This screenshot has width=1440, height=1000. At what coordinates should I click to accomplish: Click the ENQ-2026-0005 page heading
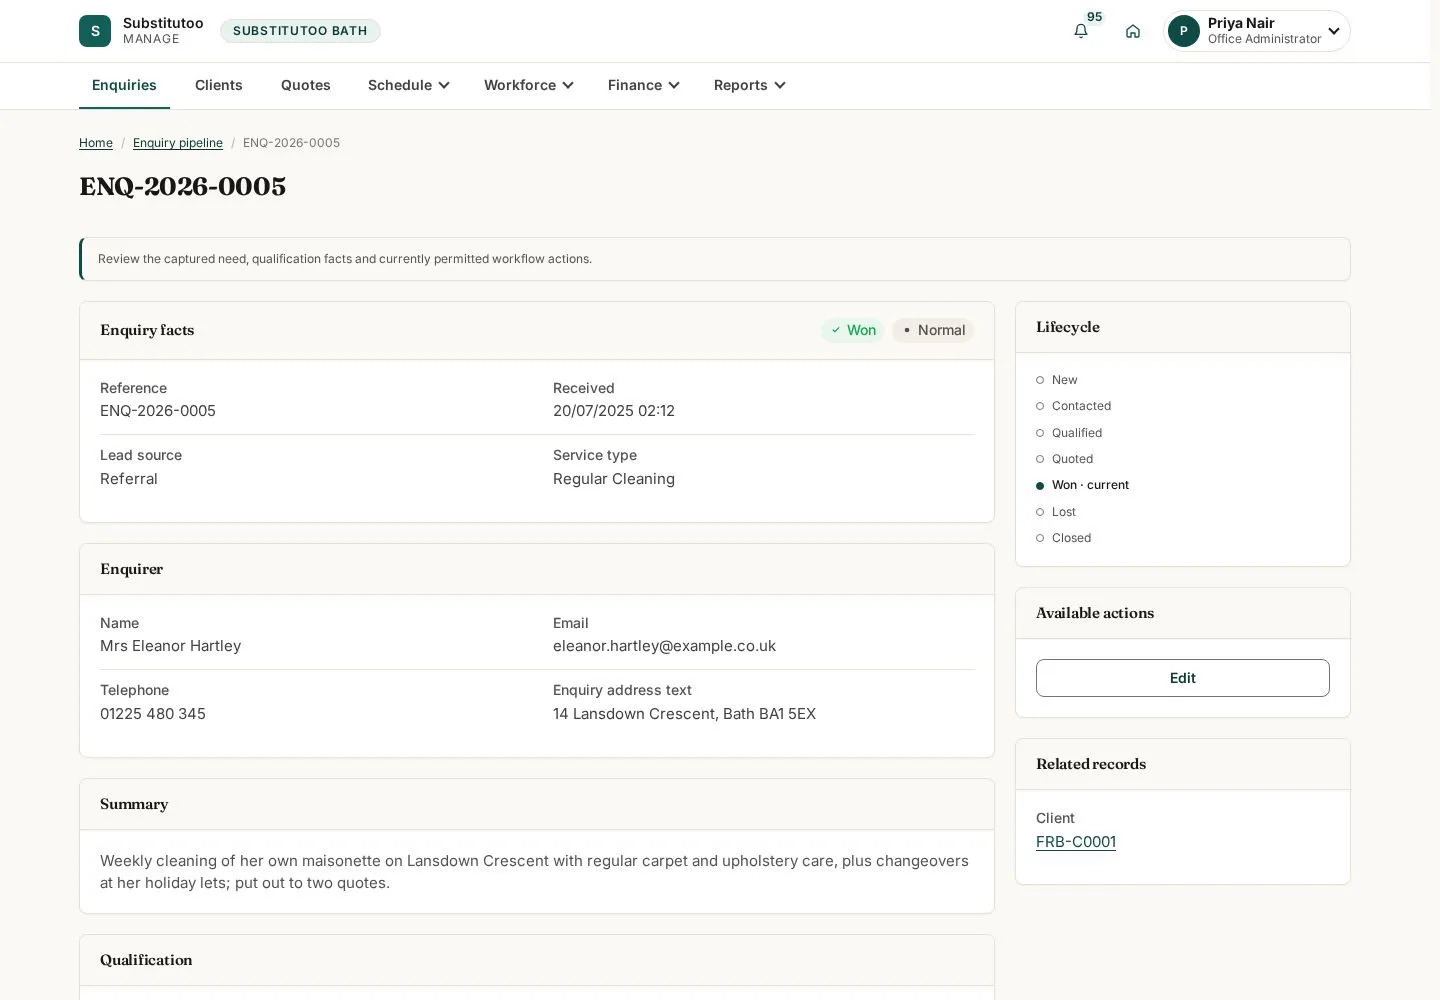pos(183,187)
